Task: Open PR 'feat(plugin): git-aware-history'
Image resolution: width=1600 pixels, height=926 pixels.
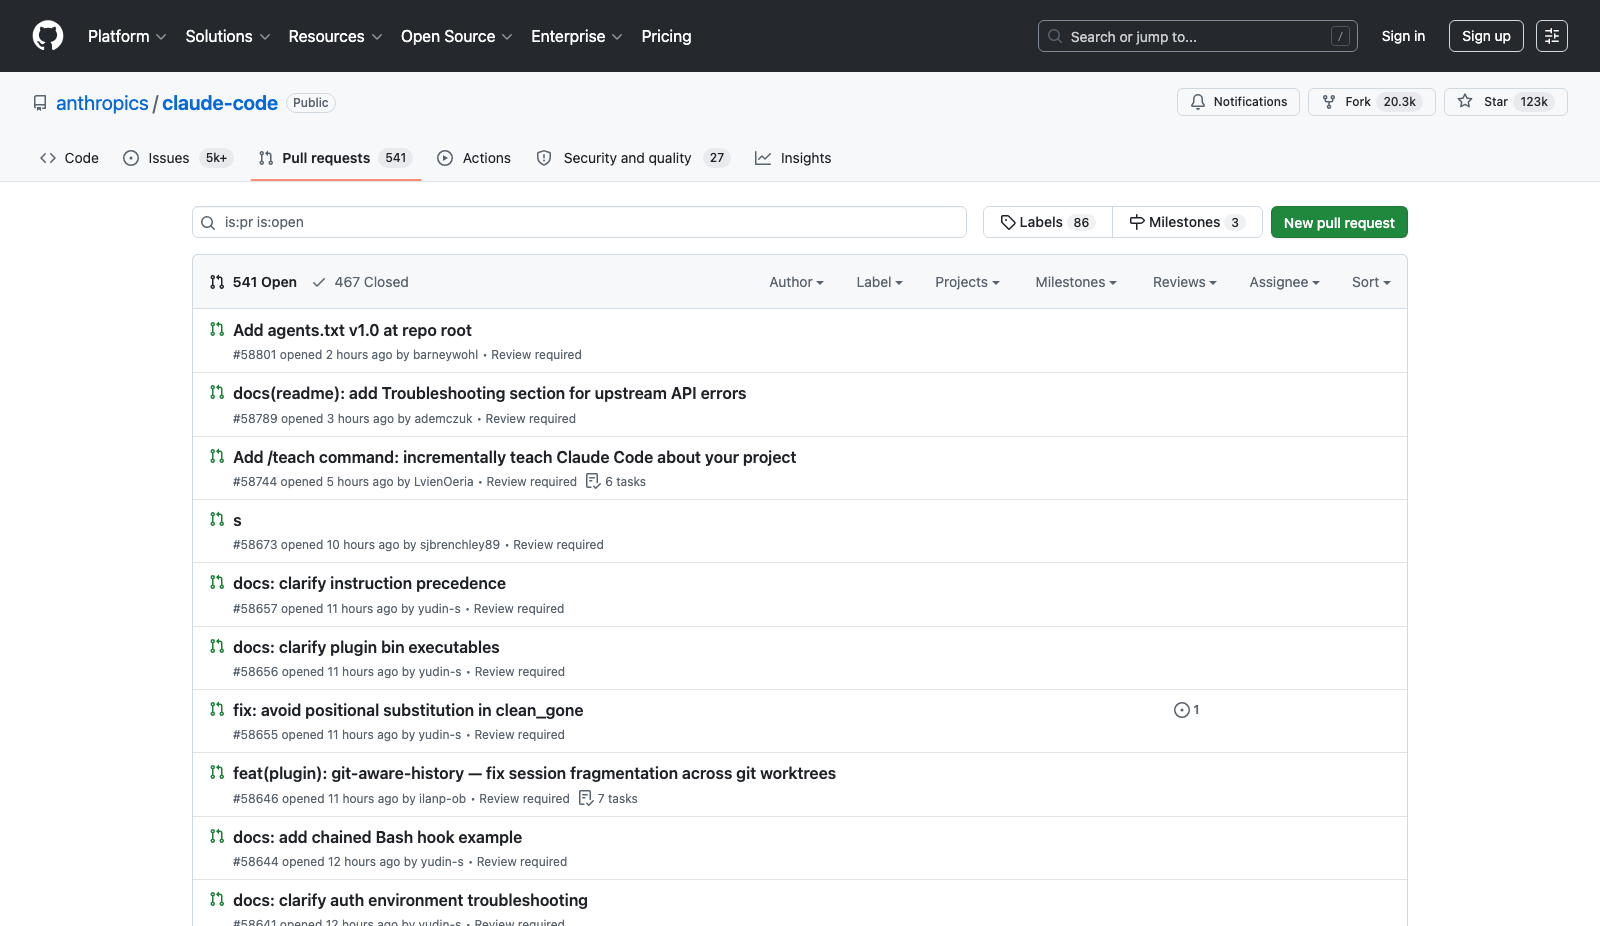Action: (534, 773)
